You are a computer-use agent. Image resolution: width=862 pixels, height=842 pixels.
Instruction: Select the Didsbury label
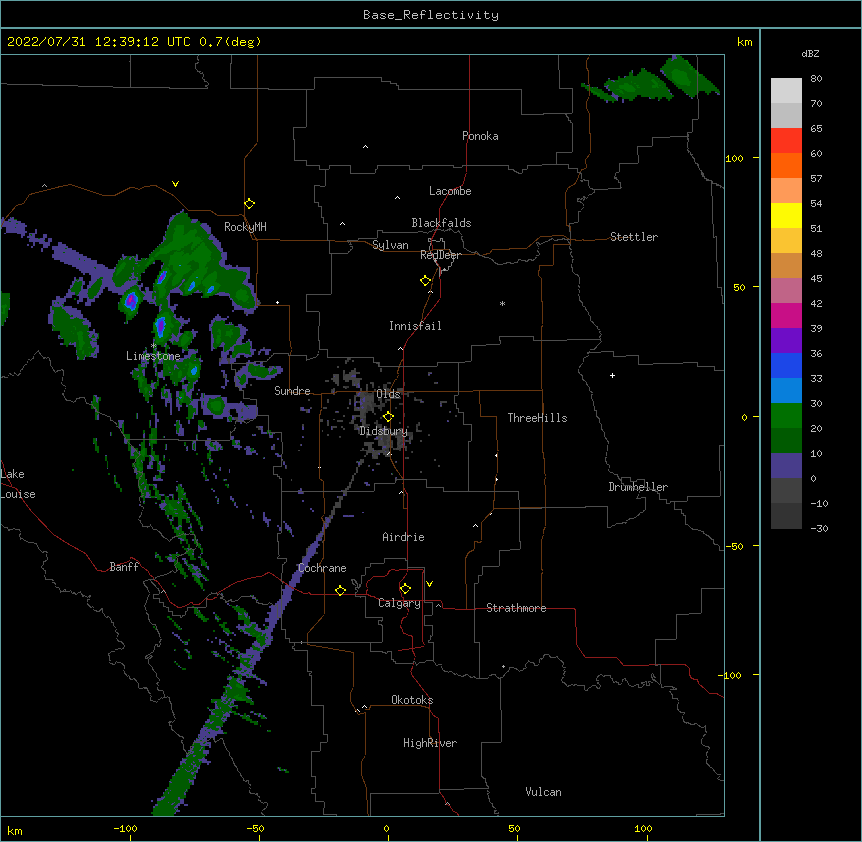tap(384, 431)
